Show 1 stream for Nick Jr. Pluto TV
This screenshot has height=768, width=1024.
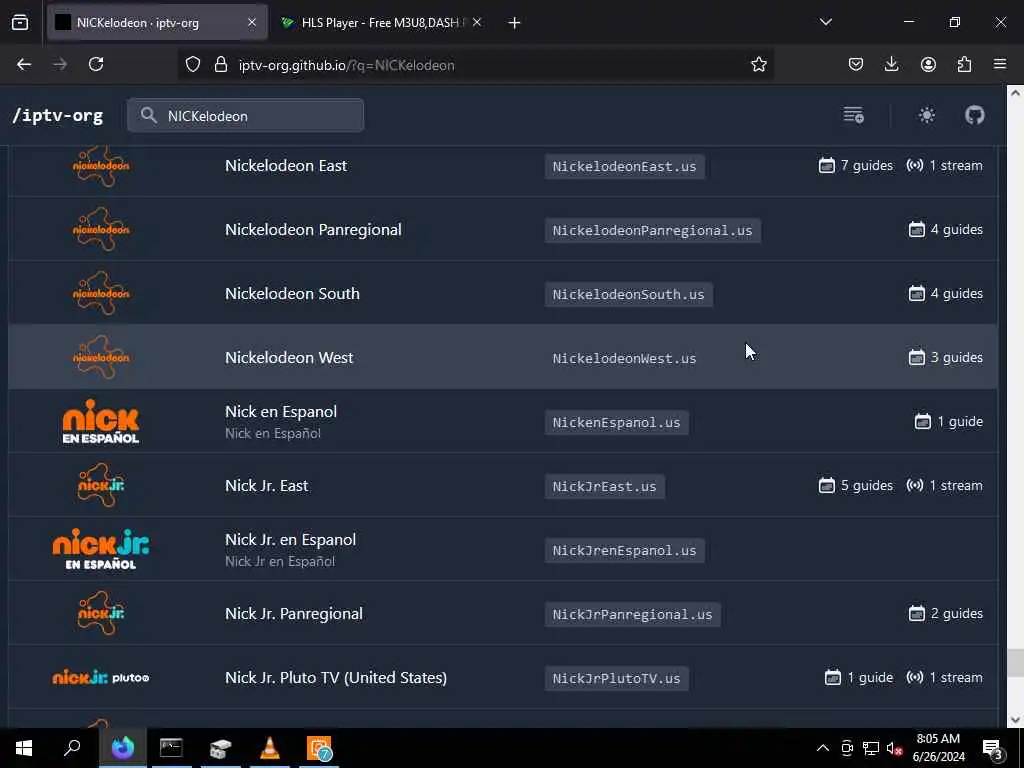(944, 678)
